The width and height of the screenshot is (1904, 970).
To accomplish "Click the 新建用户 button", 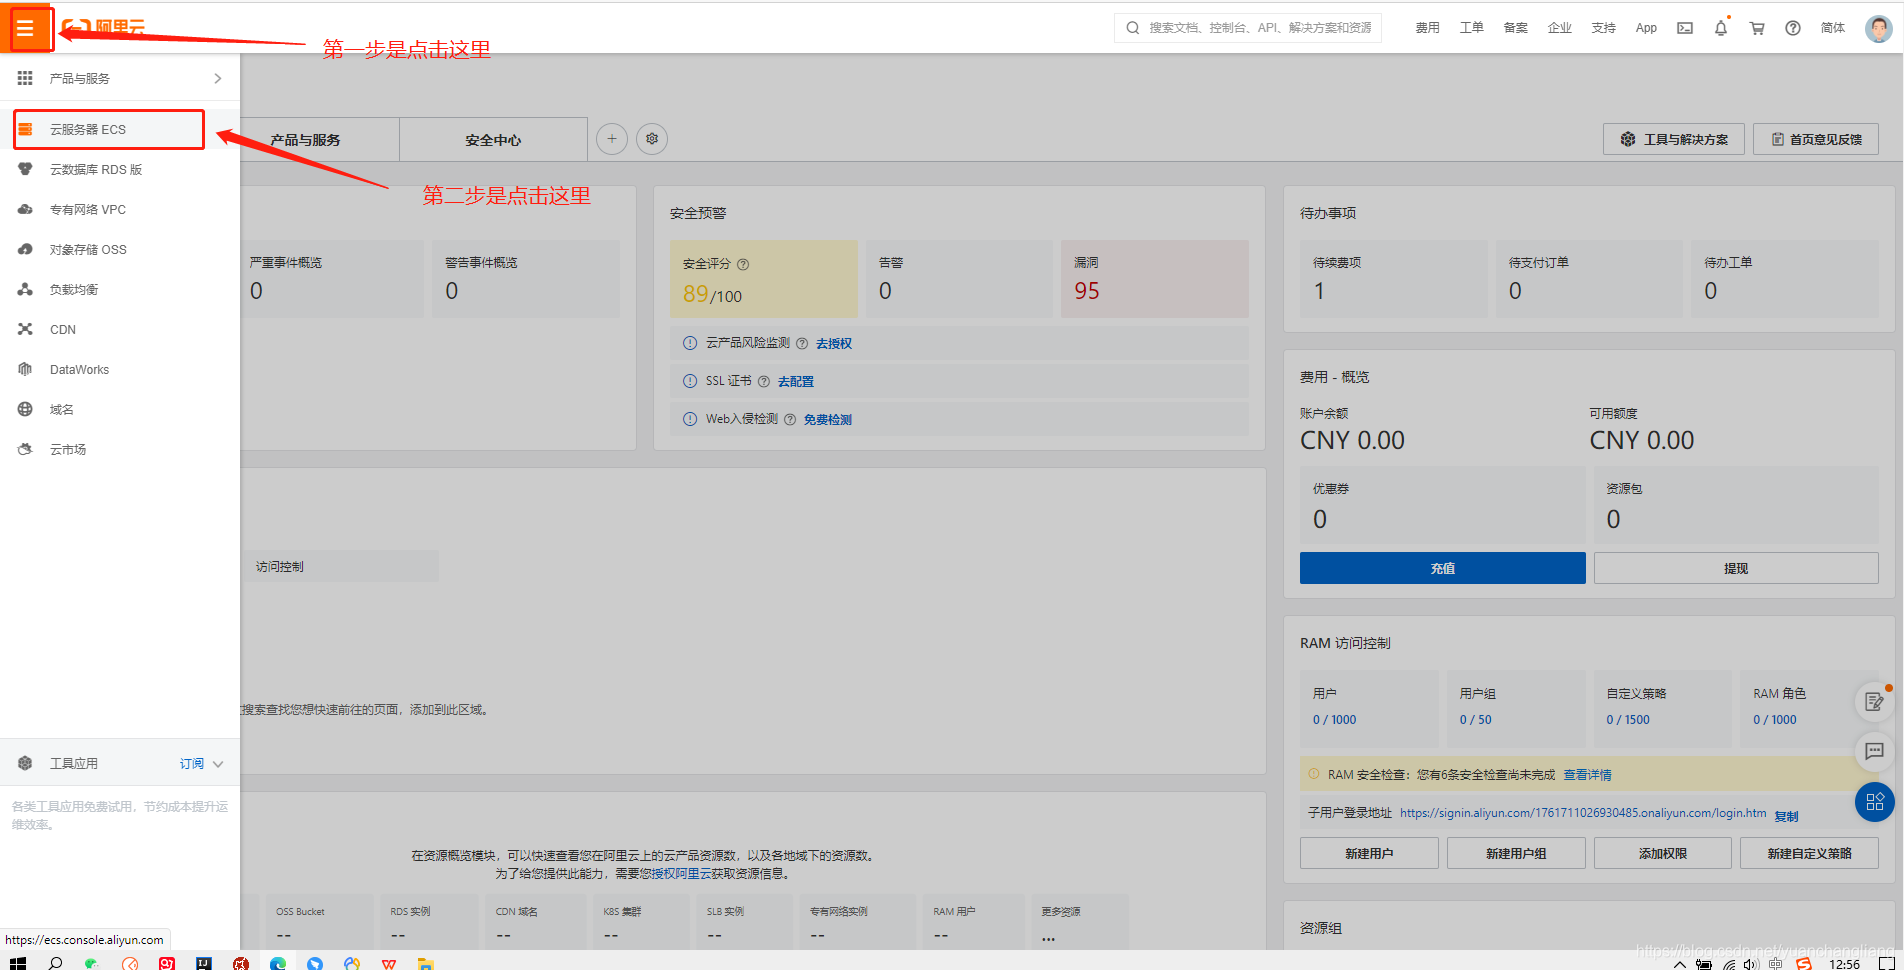I will coord(1369,853).
